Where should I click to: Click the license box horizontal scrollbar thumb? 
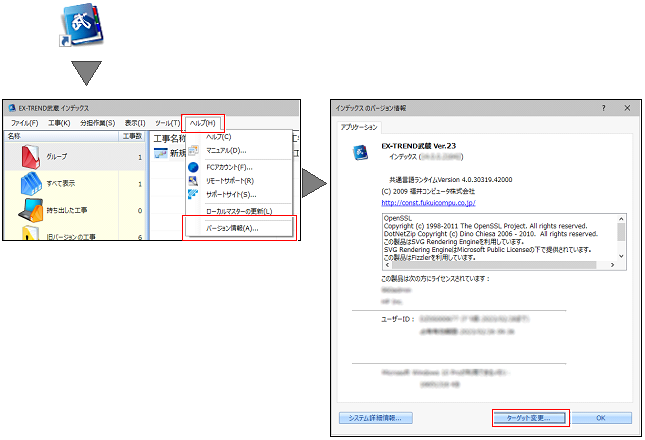[494, 265]
